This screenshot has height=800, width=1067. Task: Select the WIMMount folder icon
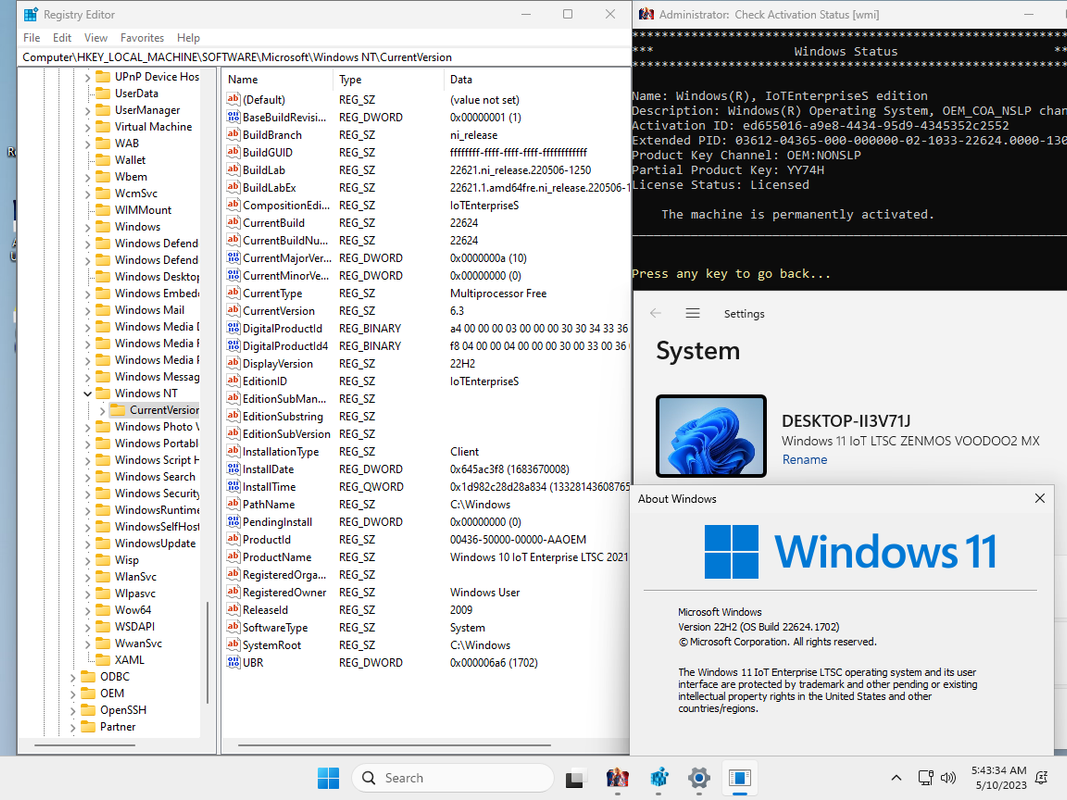[x=103, y=210]
